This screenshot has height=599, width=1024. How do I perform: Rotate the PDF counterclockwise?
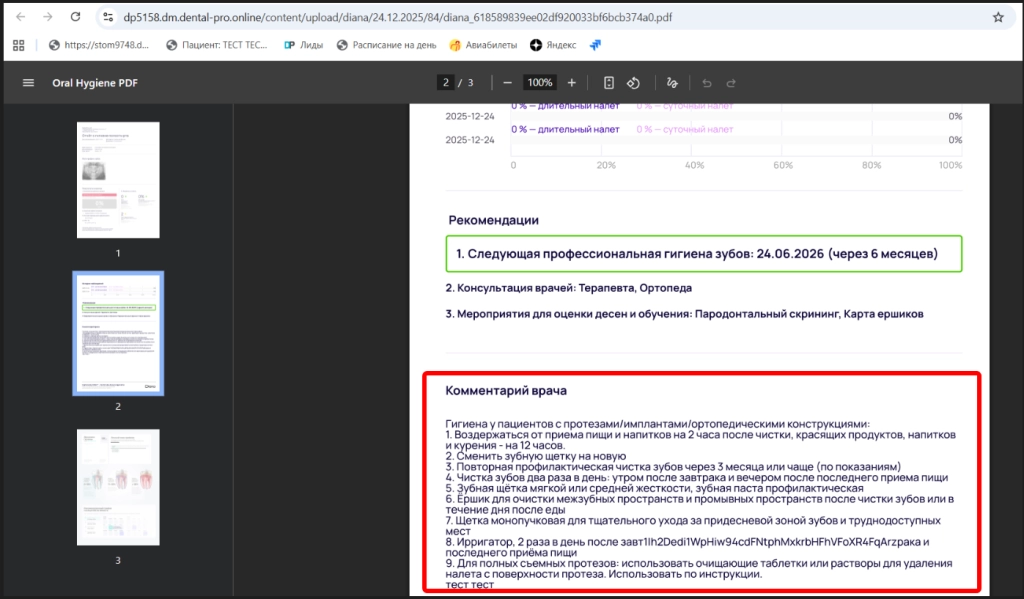633,83
